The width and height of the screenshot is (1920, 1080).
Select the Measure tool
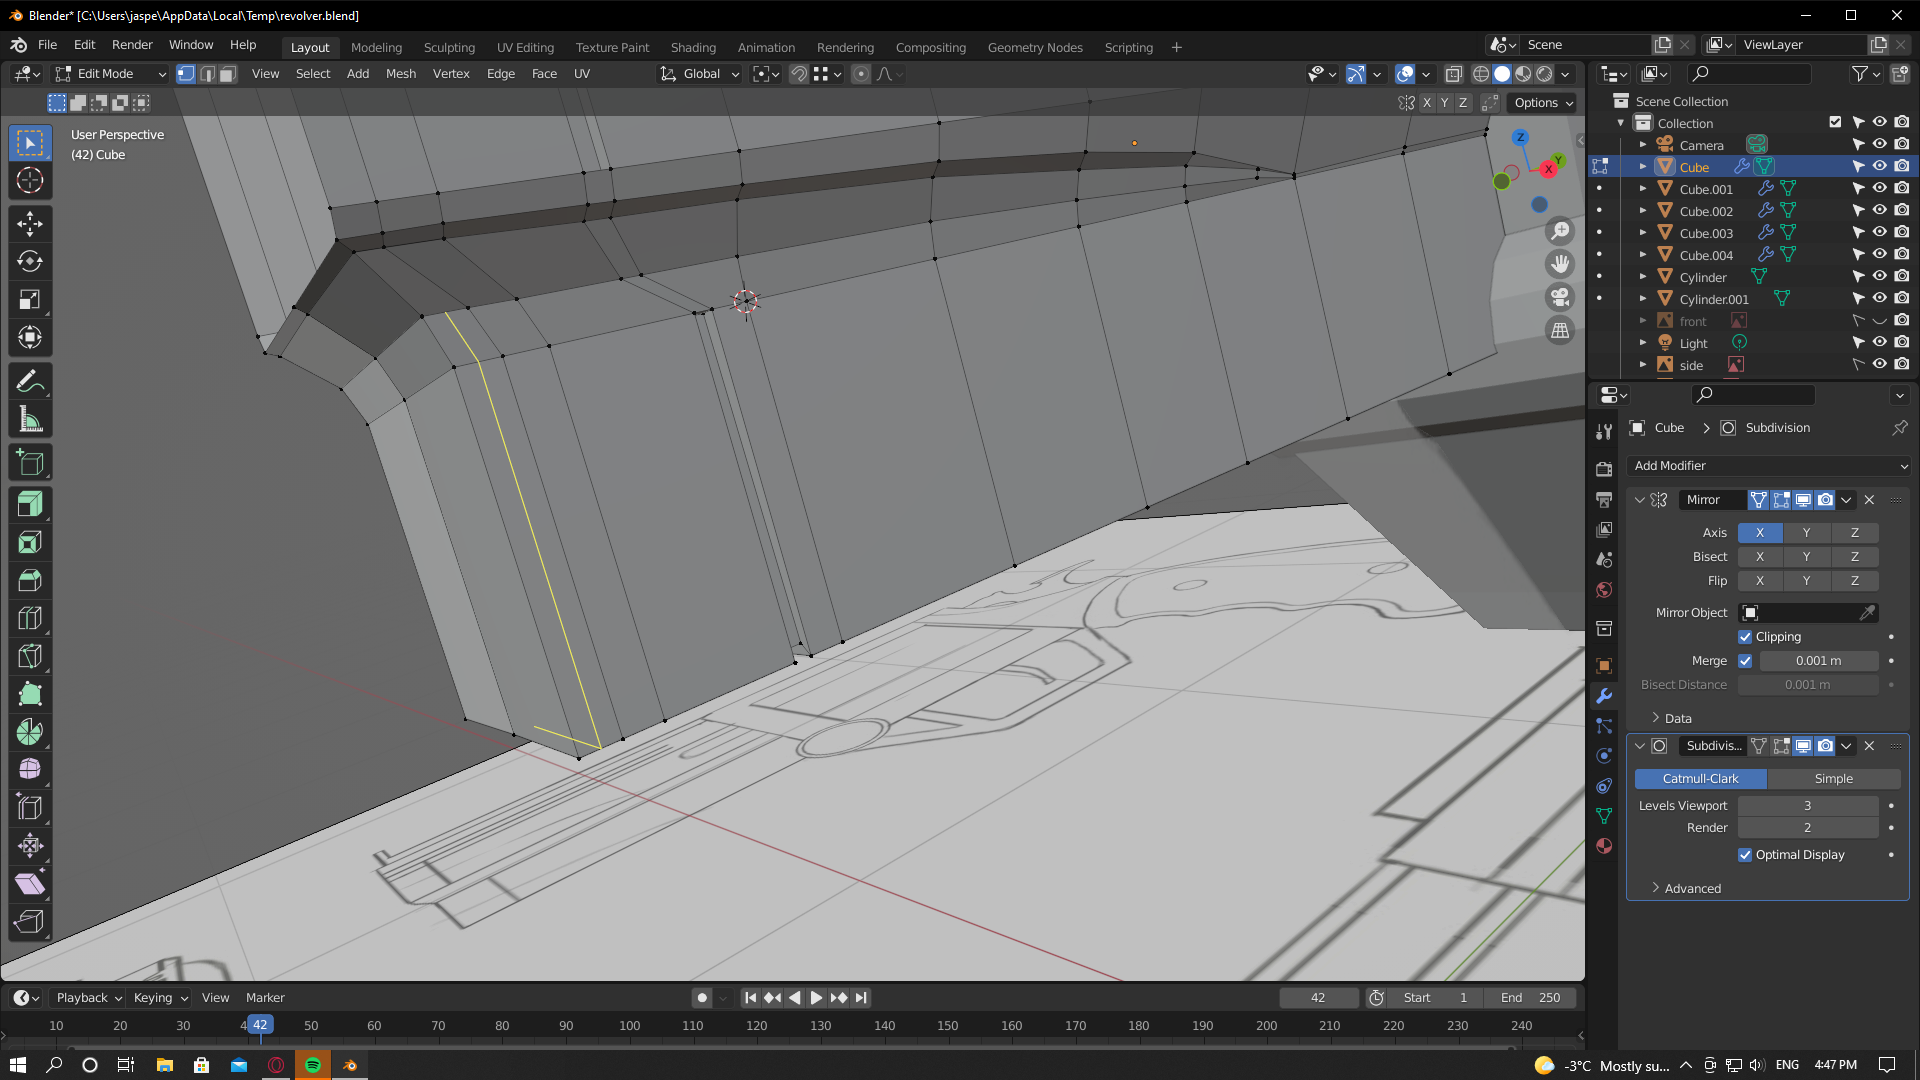tap(30, 418)
